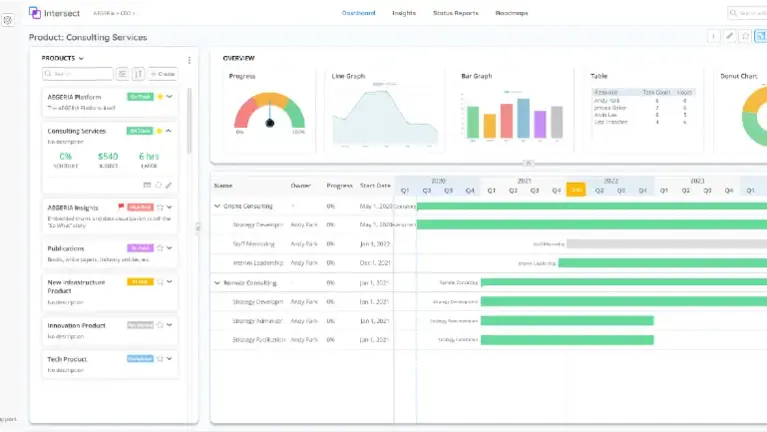Open the Status Reports tab

coord(455,13)
